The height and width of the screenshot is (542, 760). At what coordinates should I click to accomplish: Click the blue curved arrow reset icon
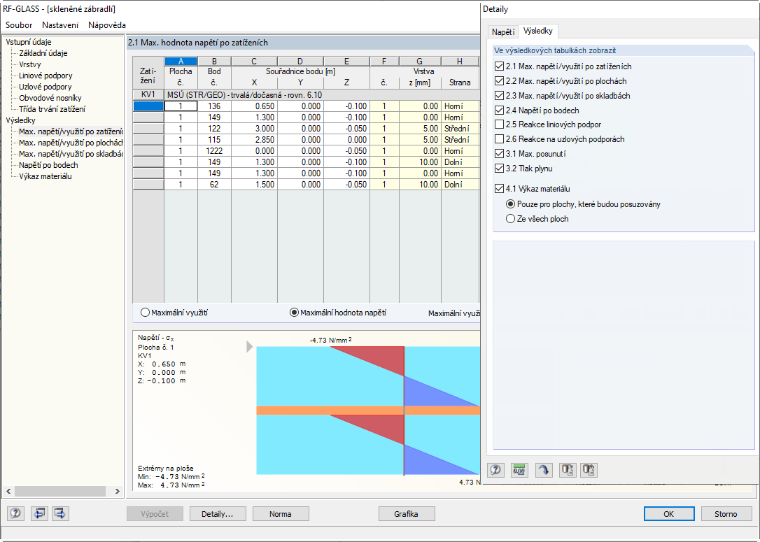click(543, 470)
